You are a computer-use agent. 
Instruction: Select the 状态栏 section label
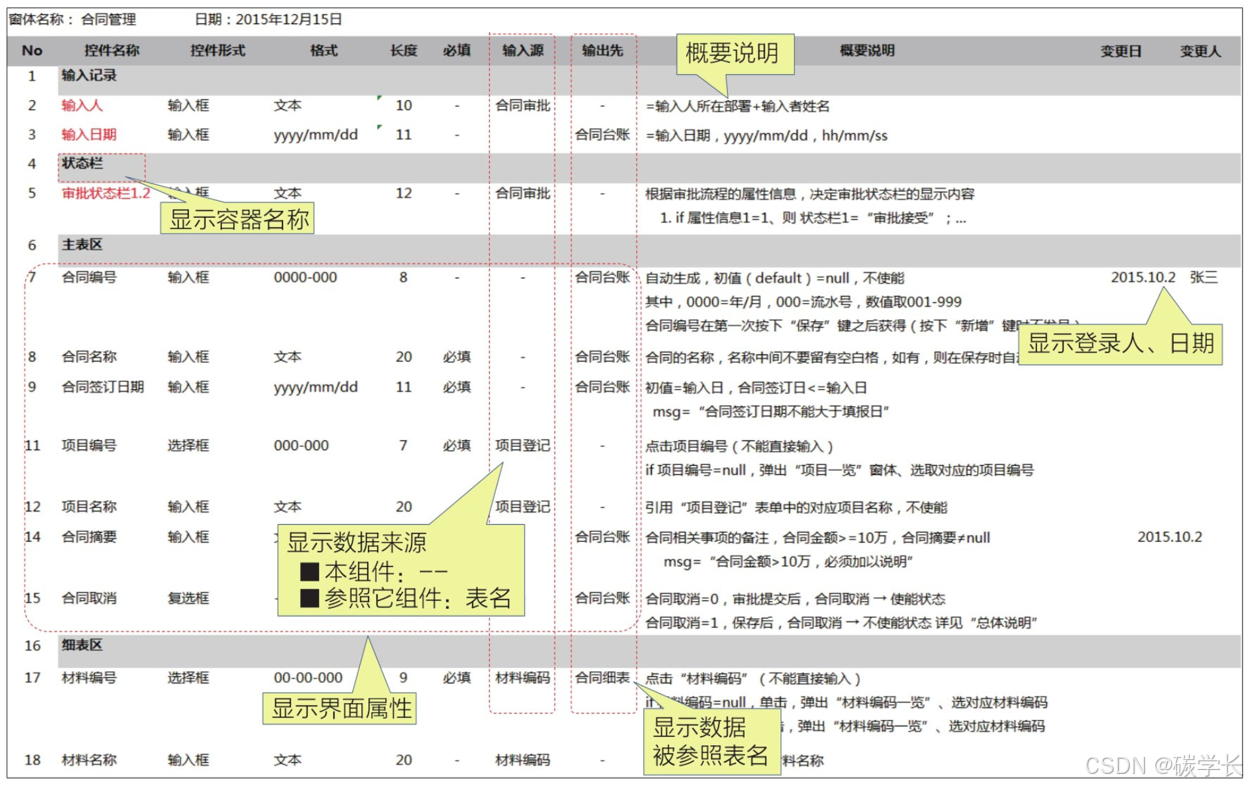pyautogui.click(x=82, y=162)
